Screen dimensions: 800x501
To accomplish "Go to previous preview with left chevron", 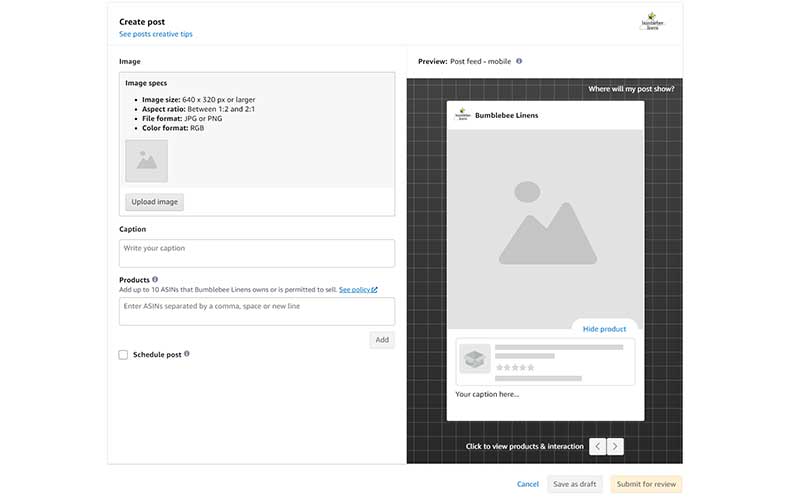I will [597, 446].
